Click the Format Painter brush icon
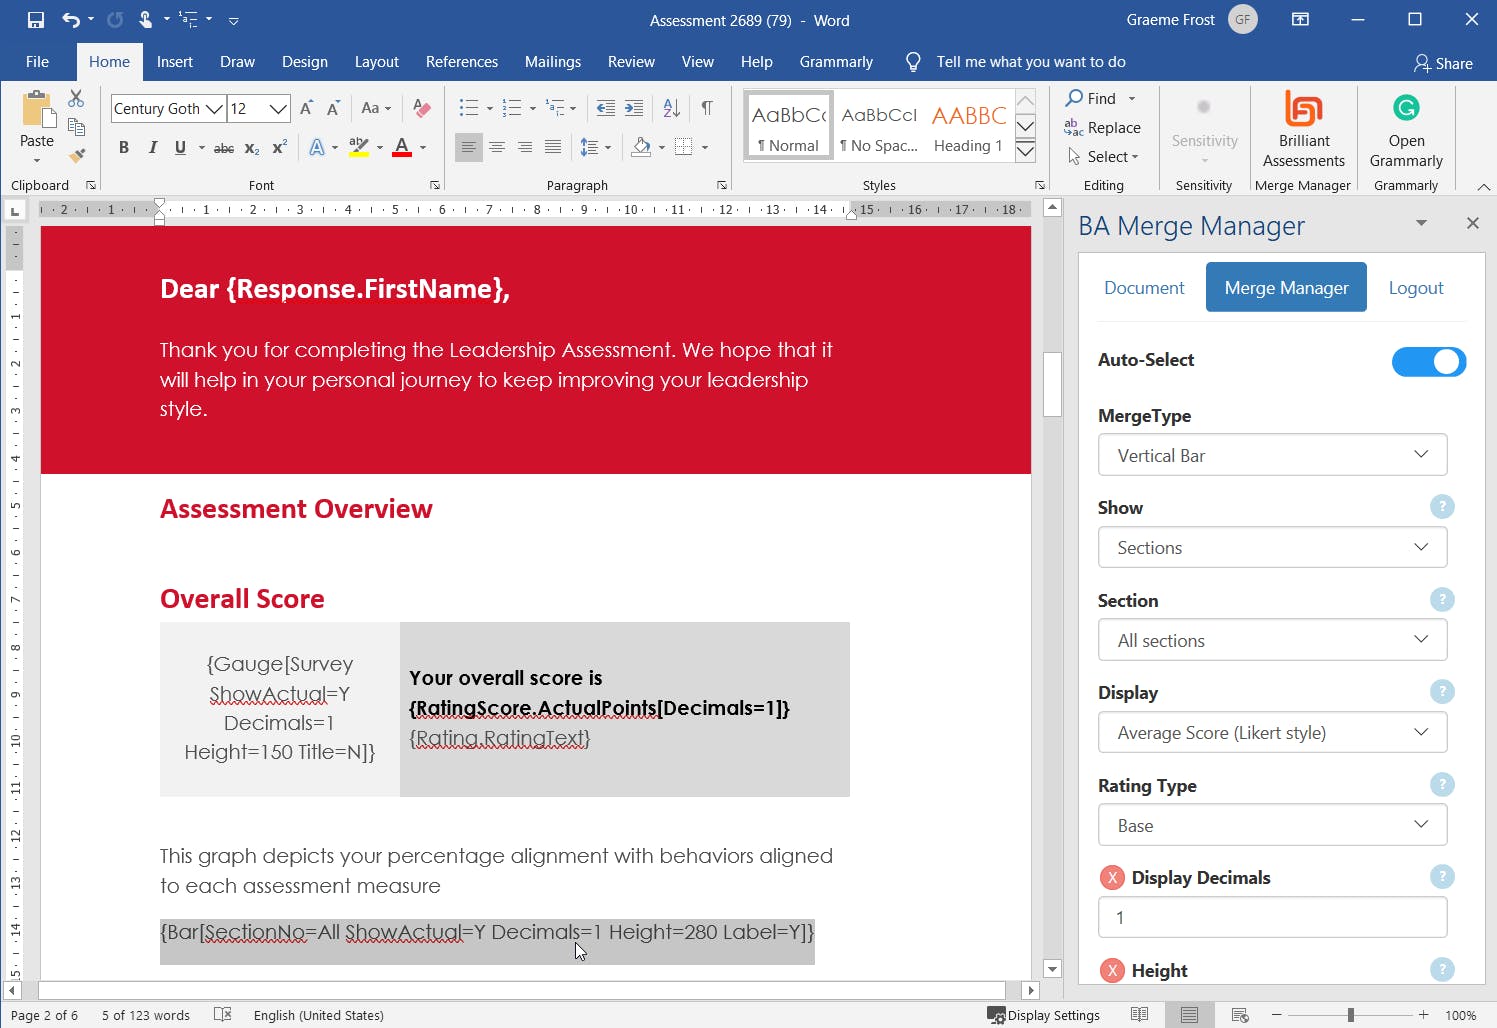The height and width of the screenshot is (1028, 1497). click(x=77, y=156)
